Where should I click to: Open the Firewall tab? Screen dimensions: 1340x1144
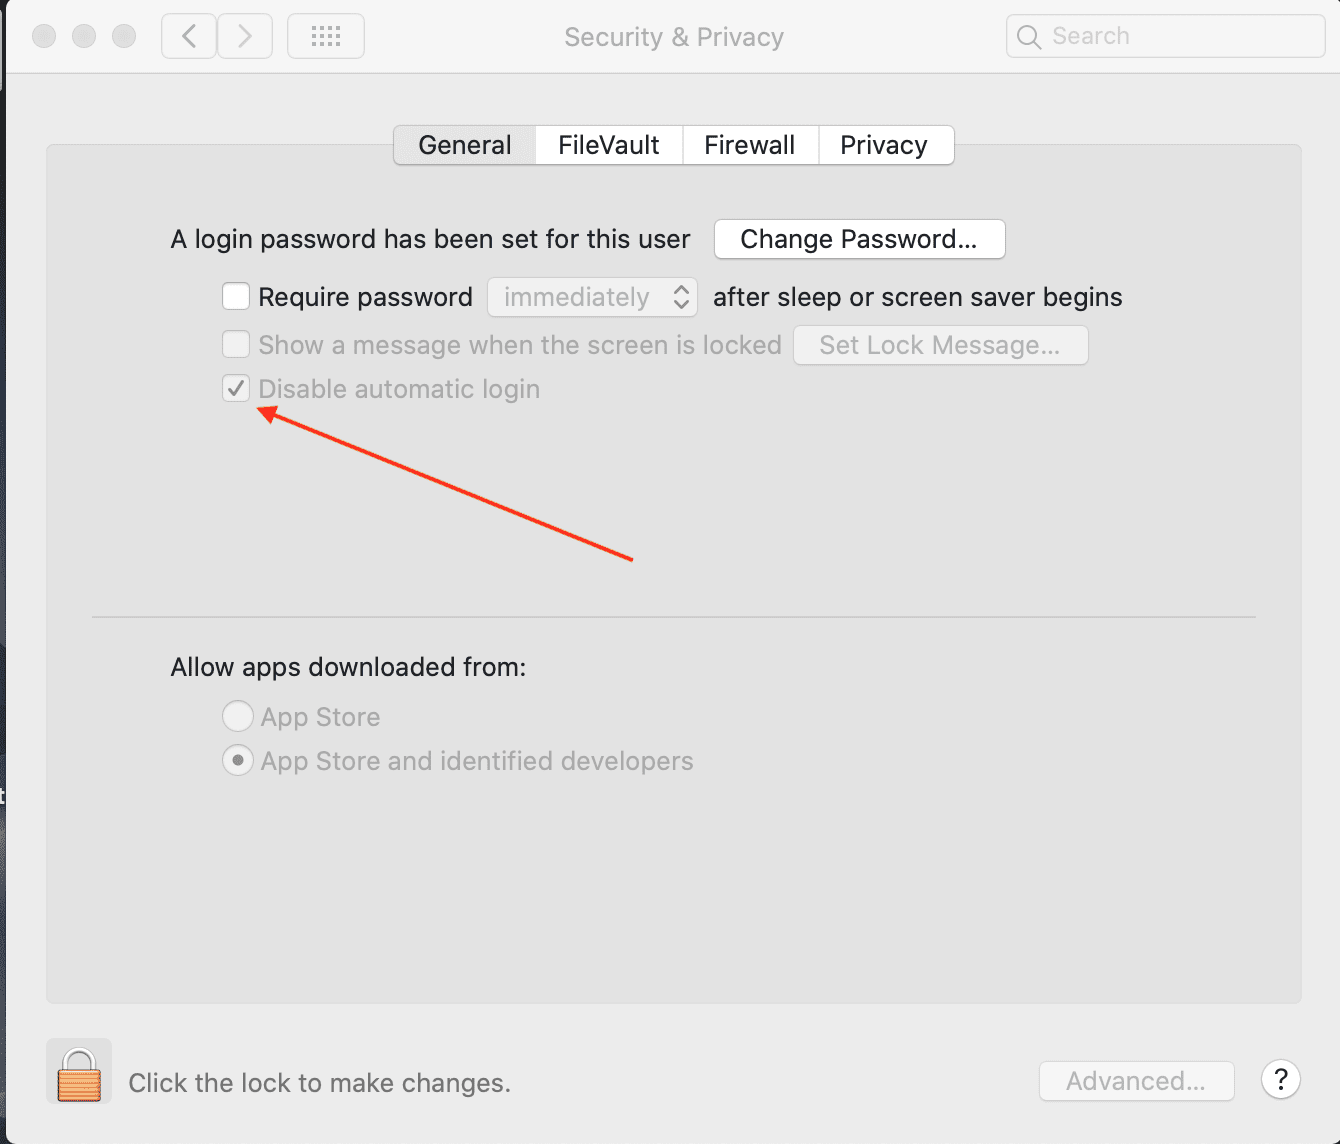click(x=749, y=145)
